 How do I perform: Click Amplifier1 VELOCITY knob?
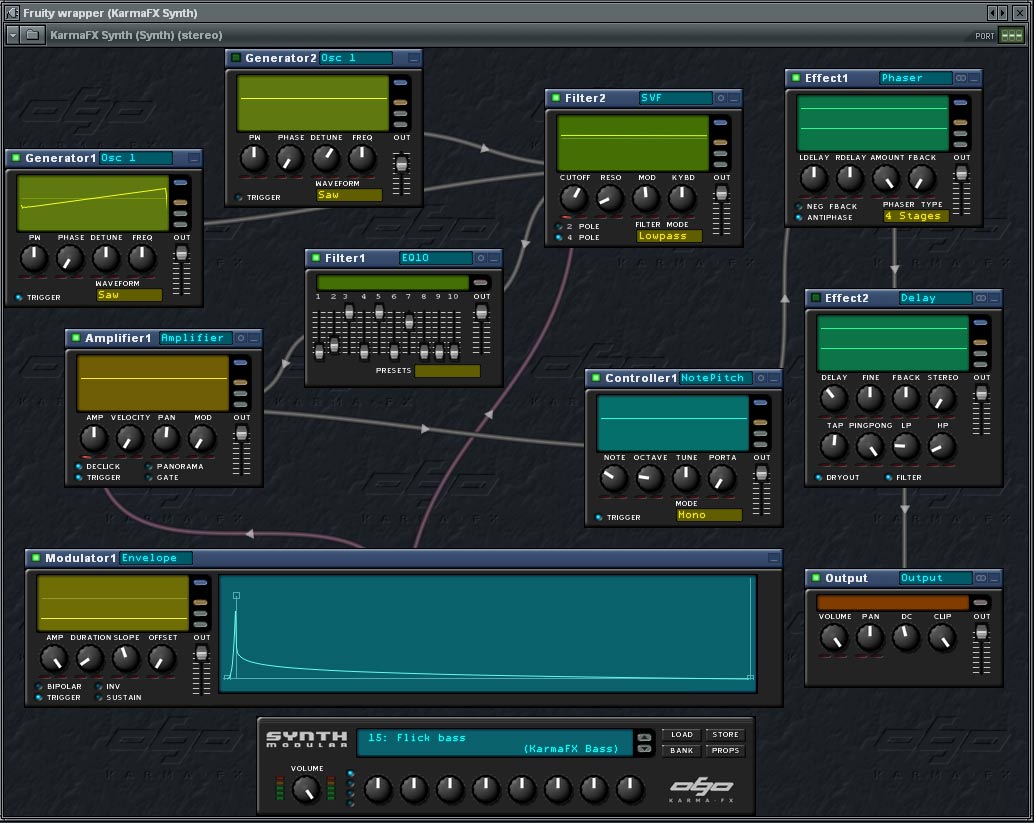[130, 438]
